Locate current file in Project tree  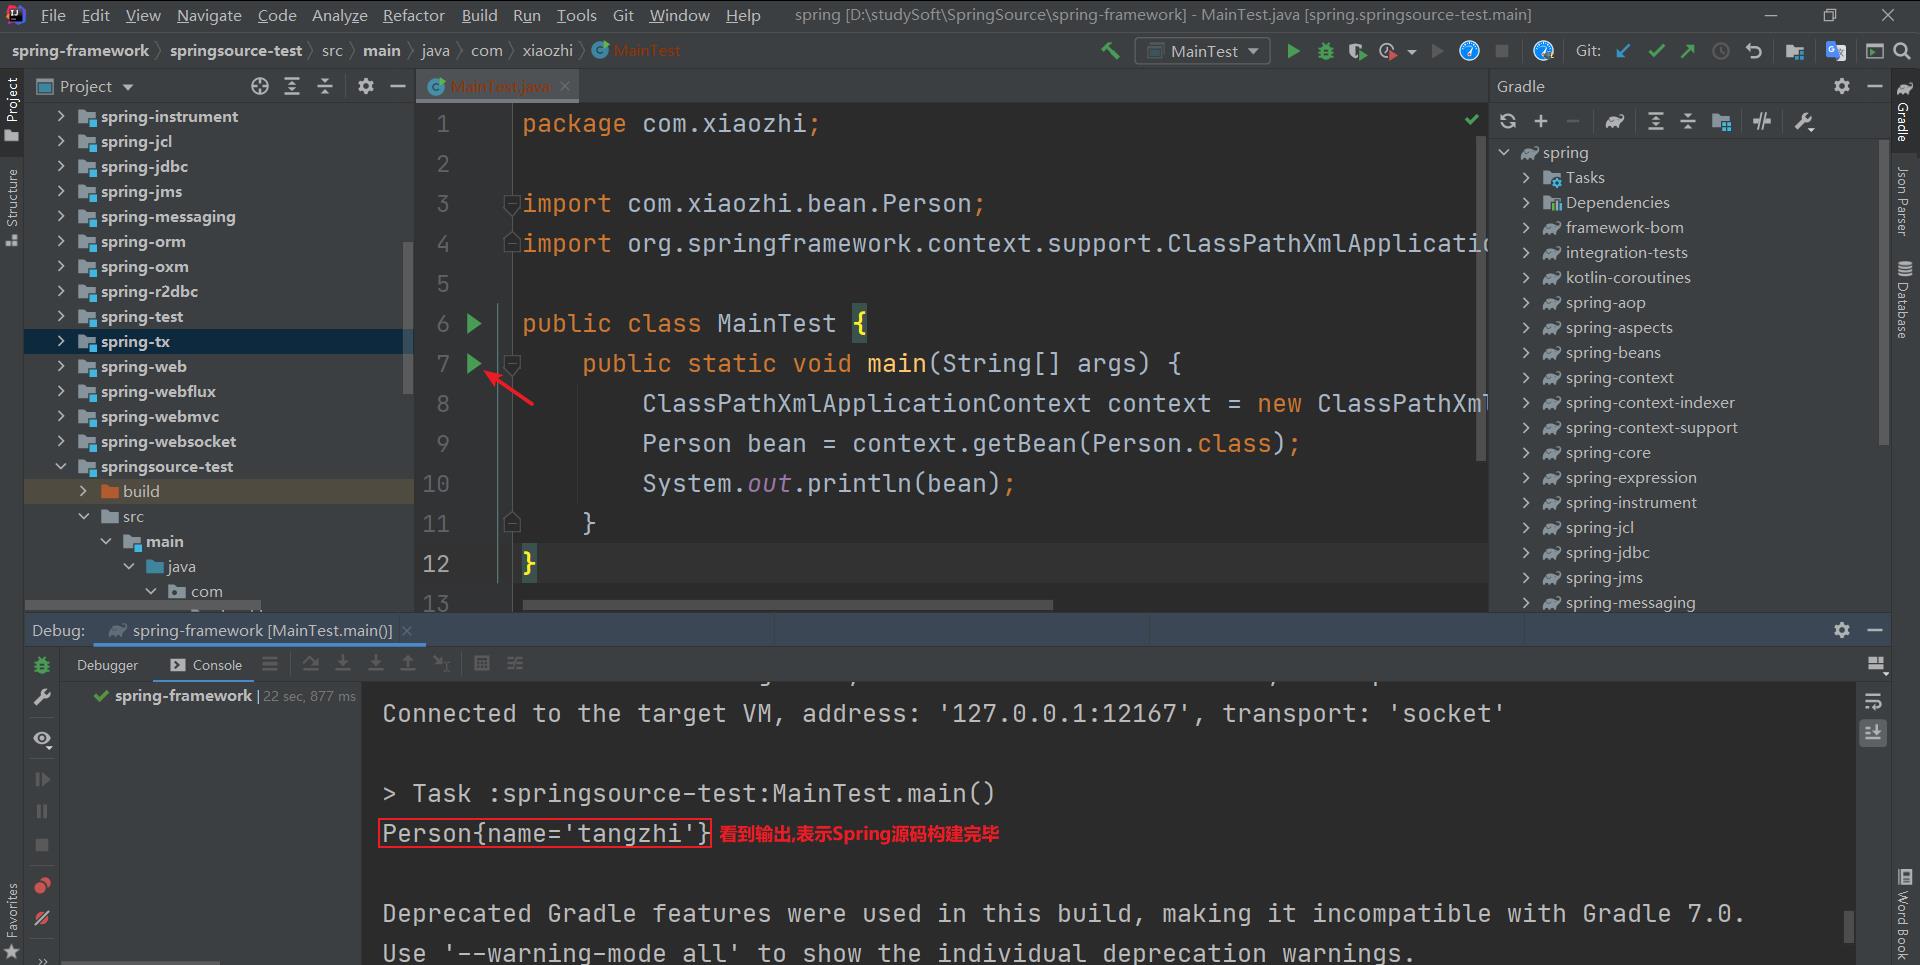[260, 86]
